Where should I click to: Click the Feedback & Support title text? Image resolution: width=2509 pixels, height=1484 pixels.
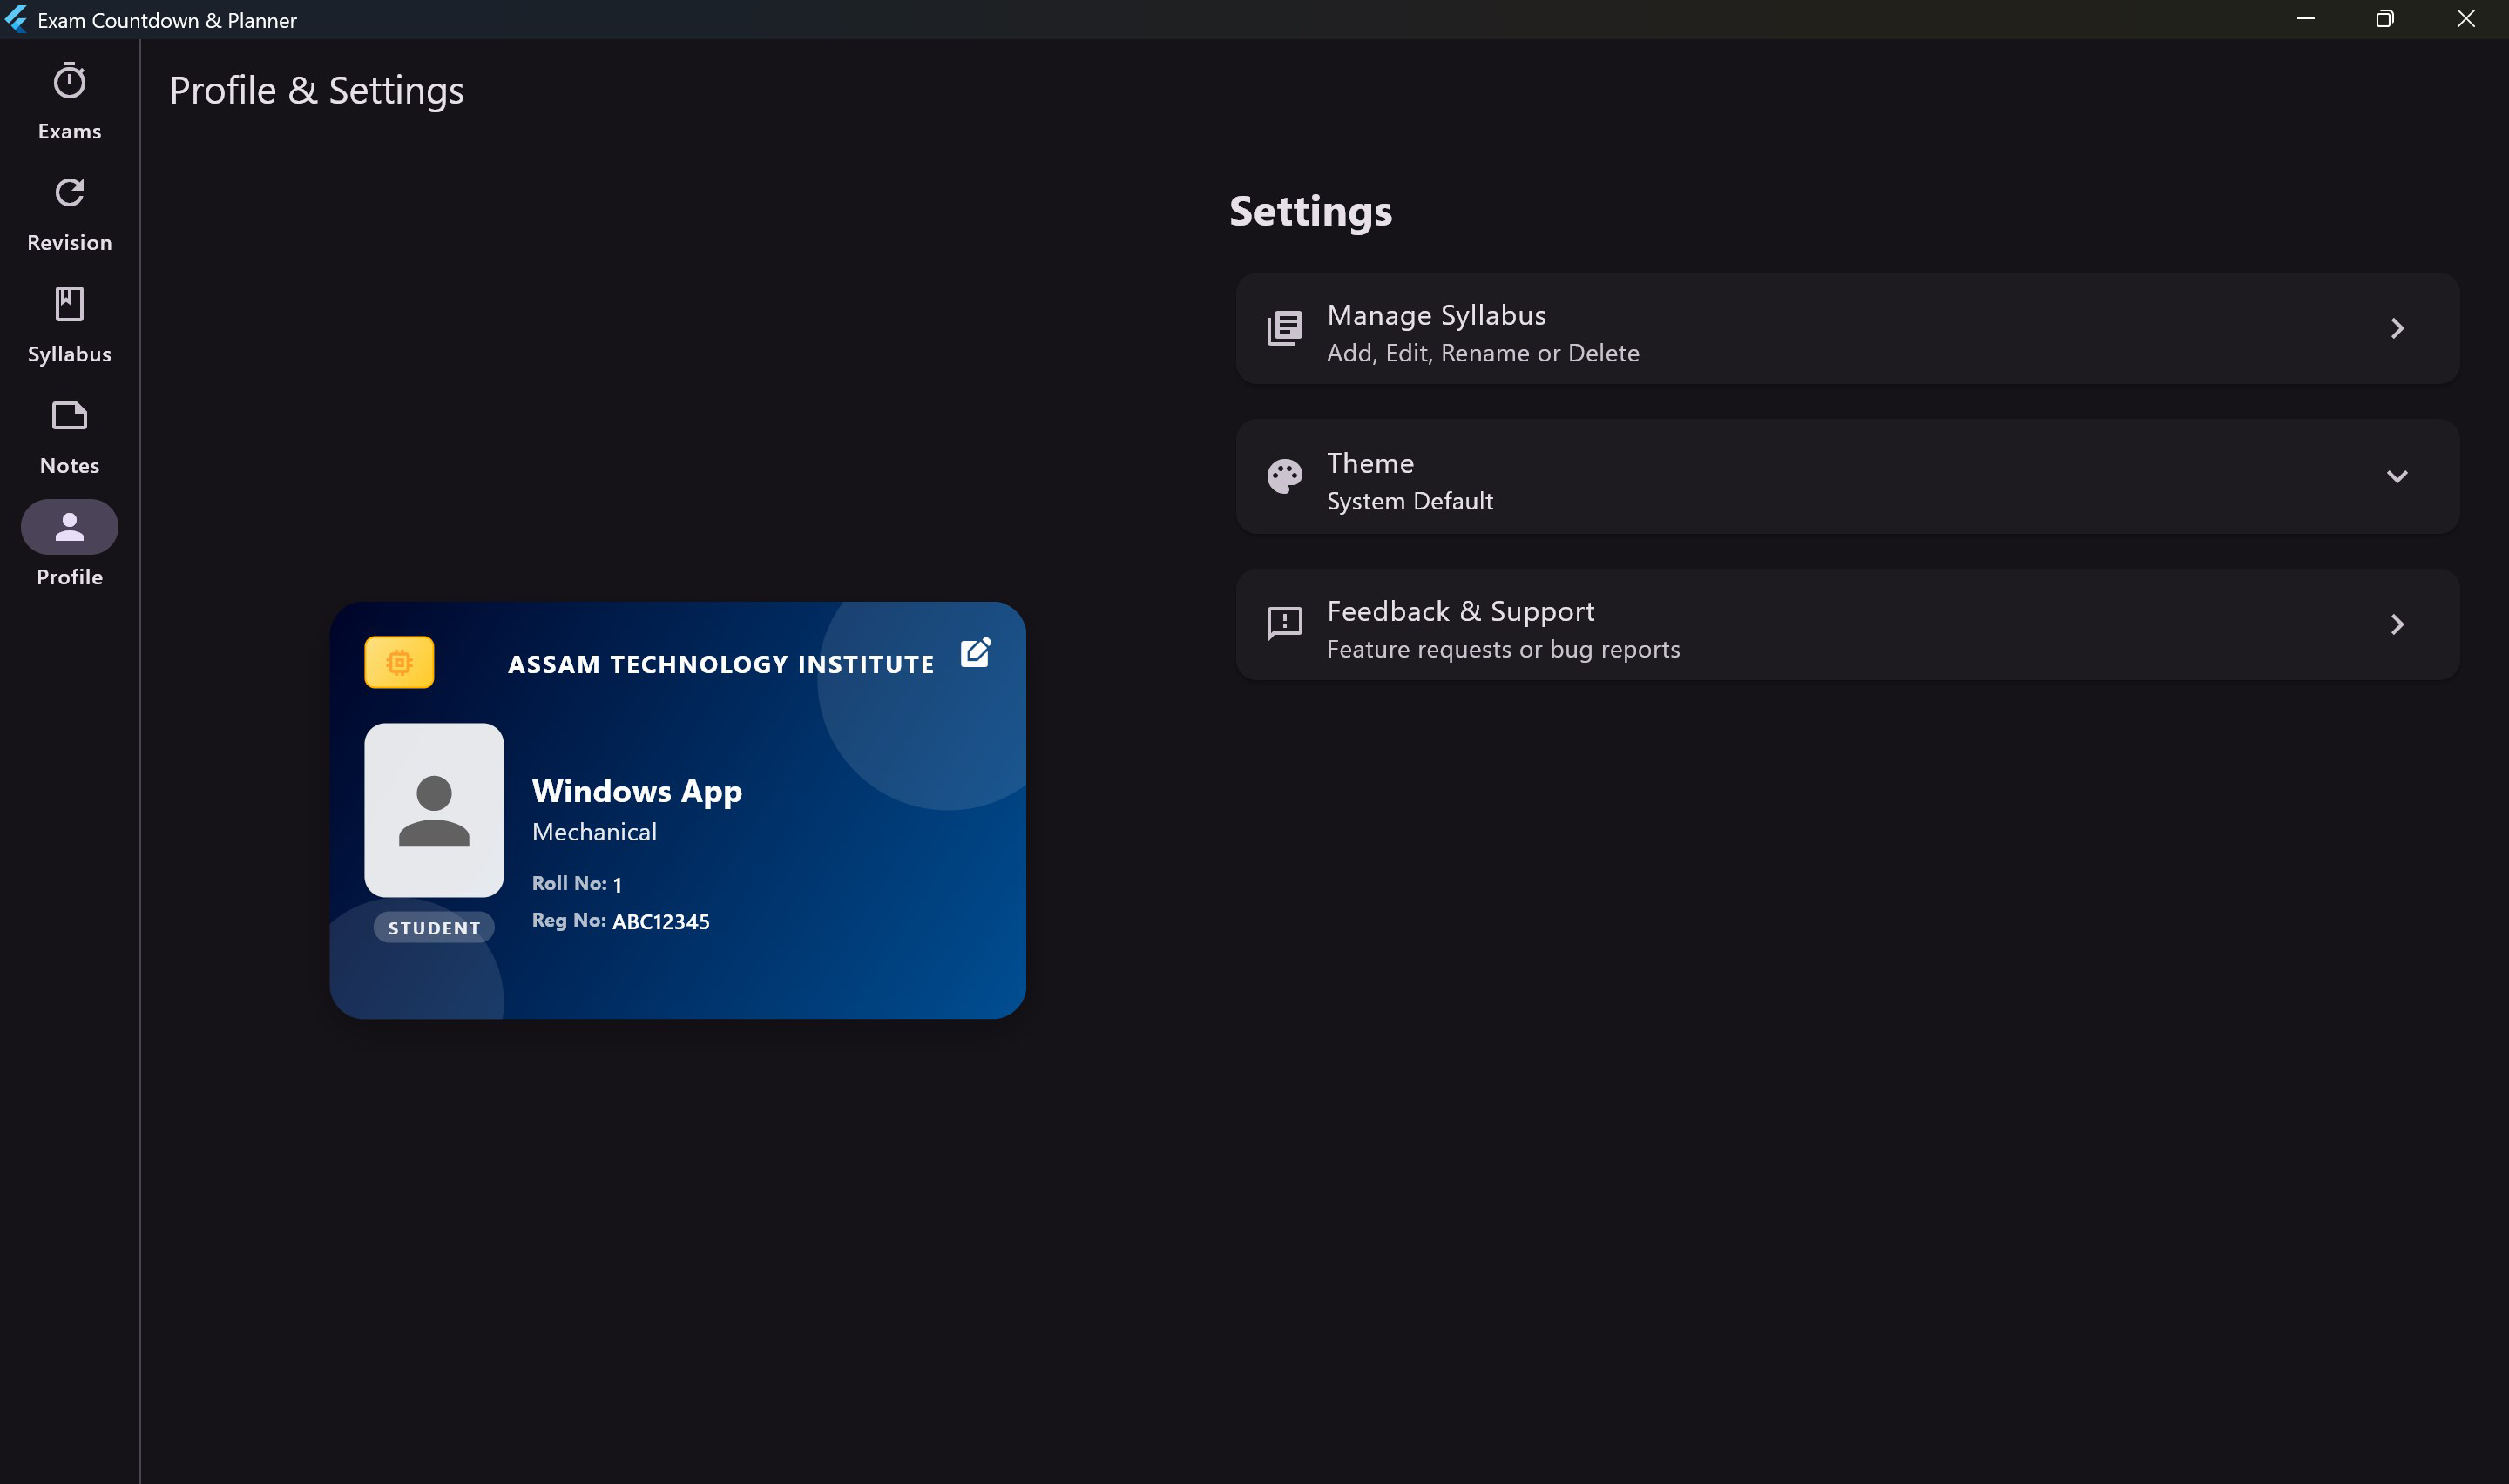tap(1460, 611)
